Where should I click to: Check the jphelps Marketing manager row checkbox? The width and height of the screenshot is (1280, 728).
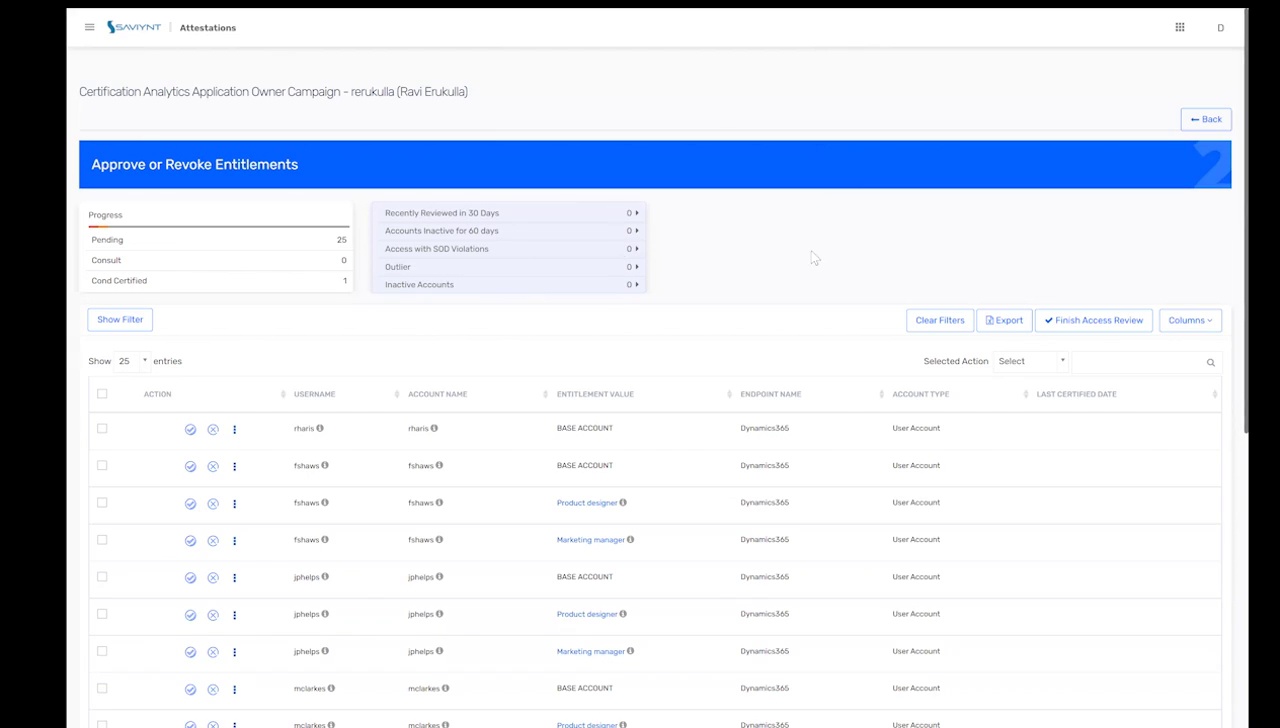[x=102, y=651]
